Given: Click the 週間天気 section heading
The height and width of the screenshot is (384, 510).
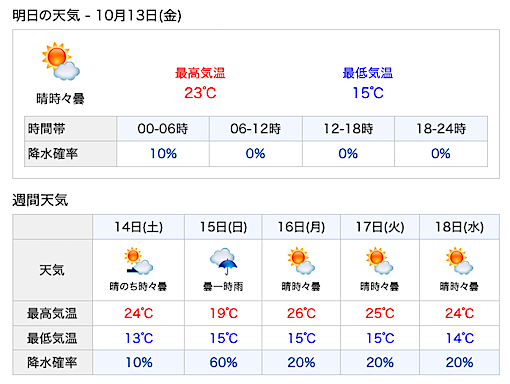Looking at the screenshot, I should (40, 200).
